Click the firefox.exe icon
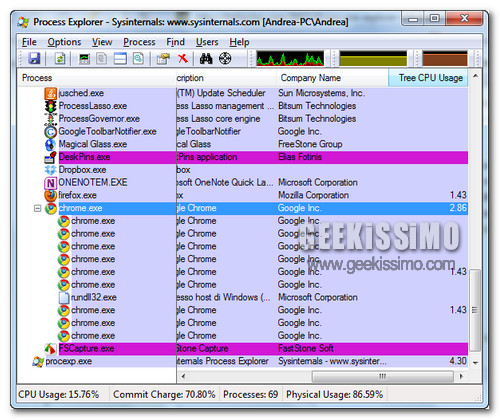The width and height of the screenshot is (500, 420). pos(51,195)
